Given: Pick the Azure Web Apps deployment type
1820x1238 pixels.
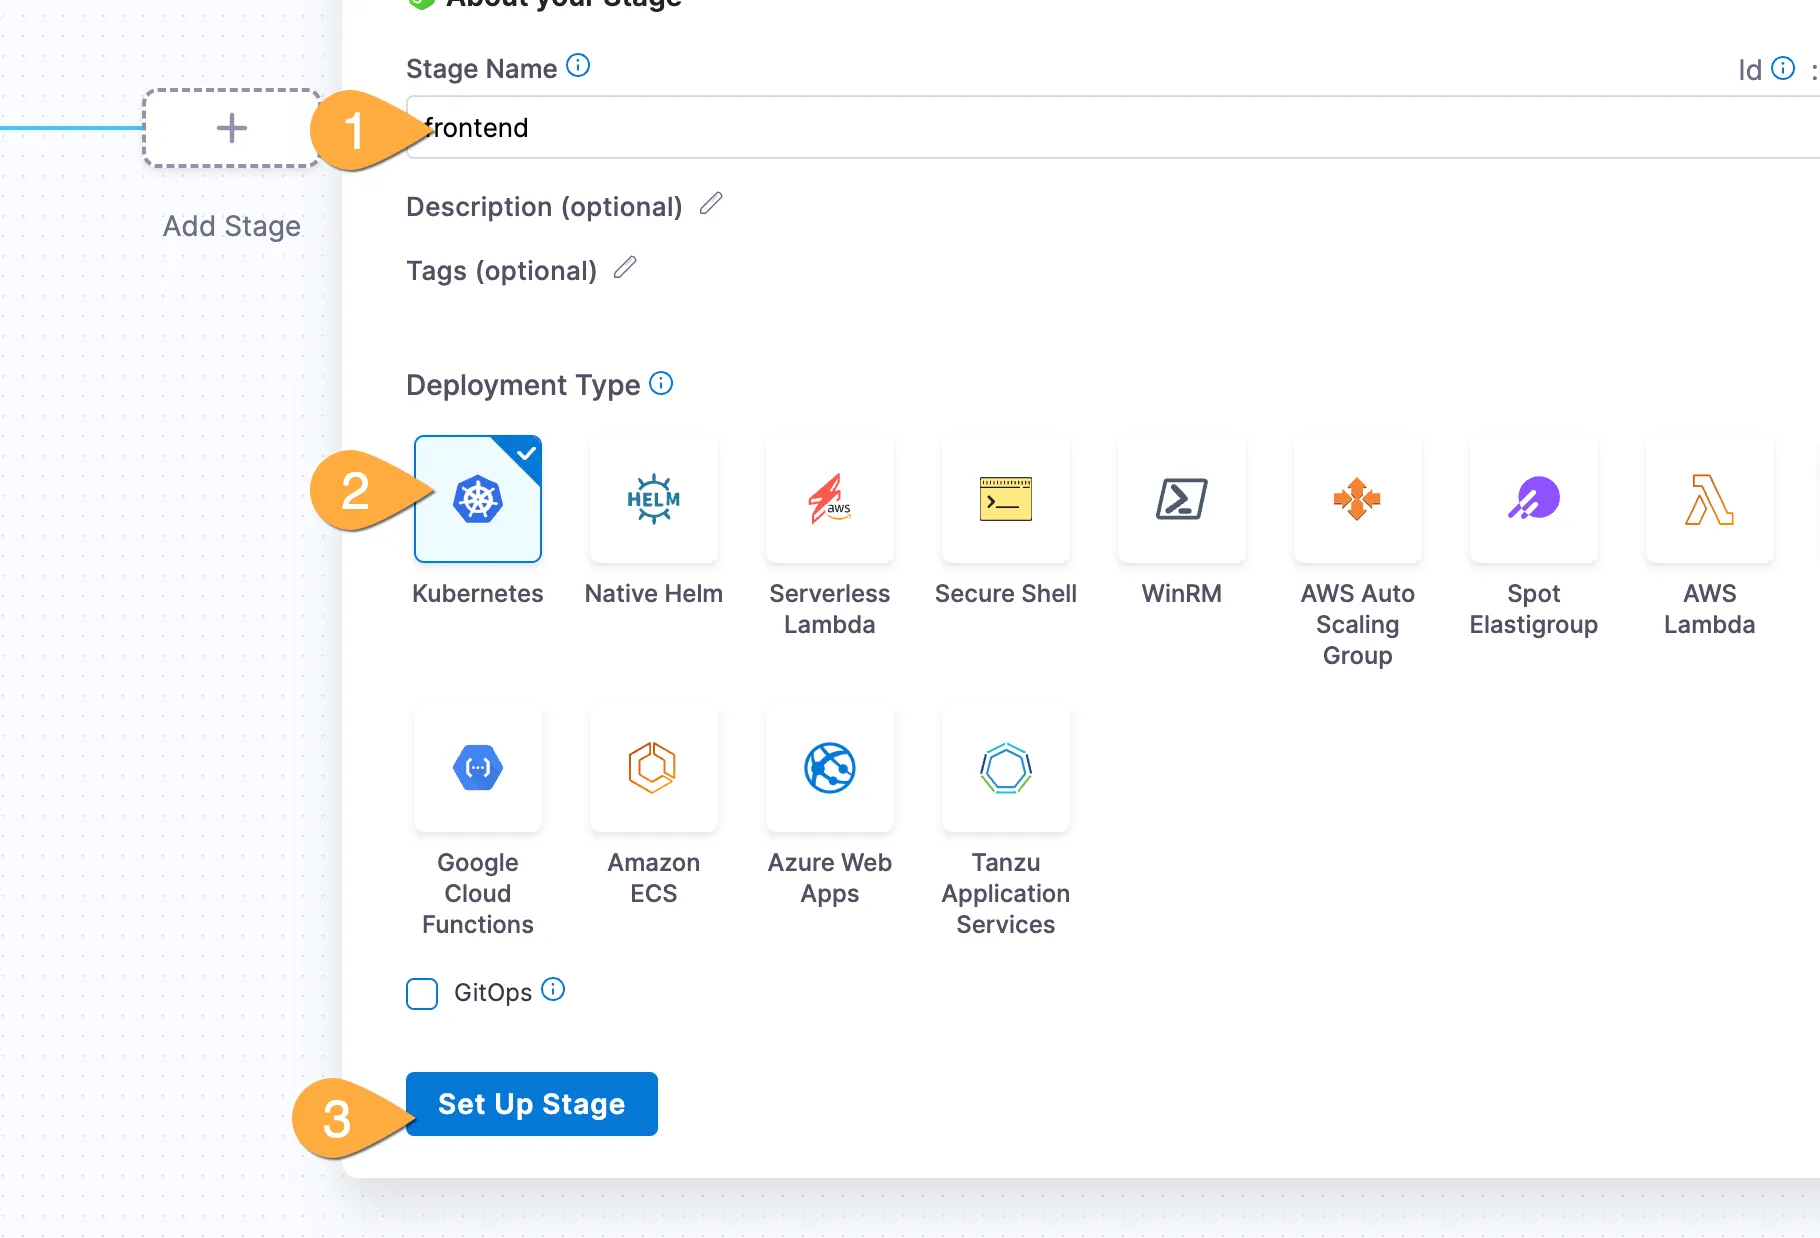Looking at the screenshot, I should [x=830, y=768].
